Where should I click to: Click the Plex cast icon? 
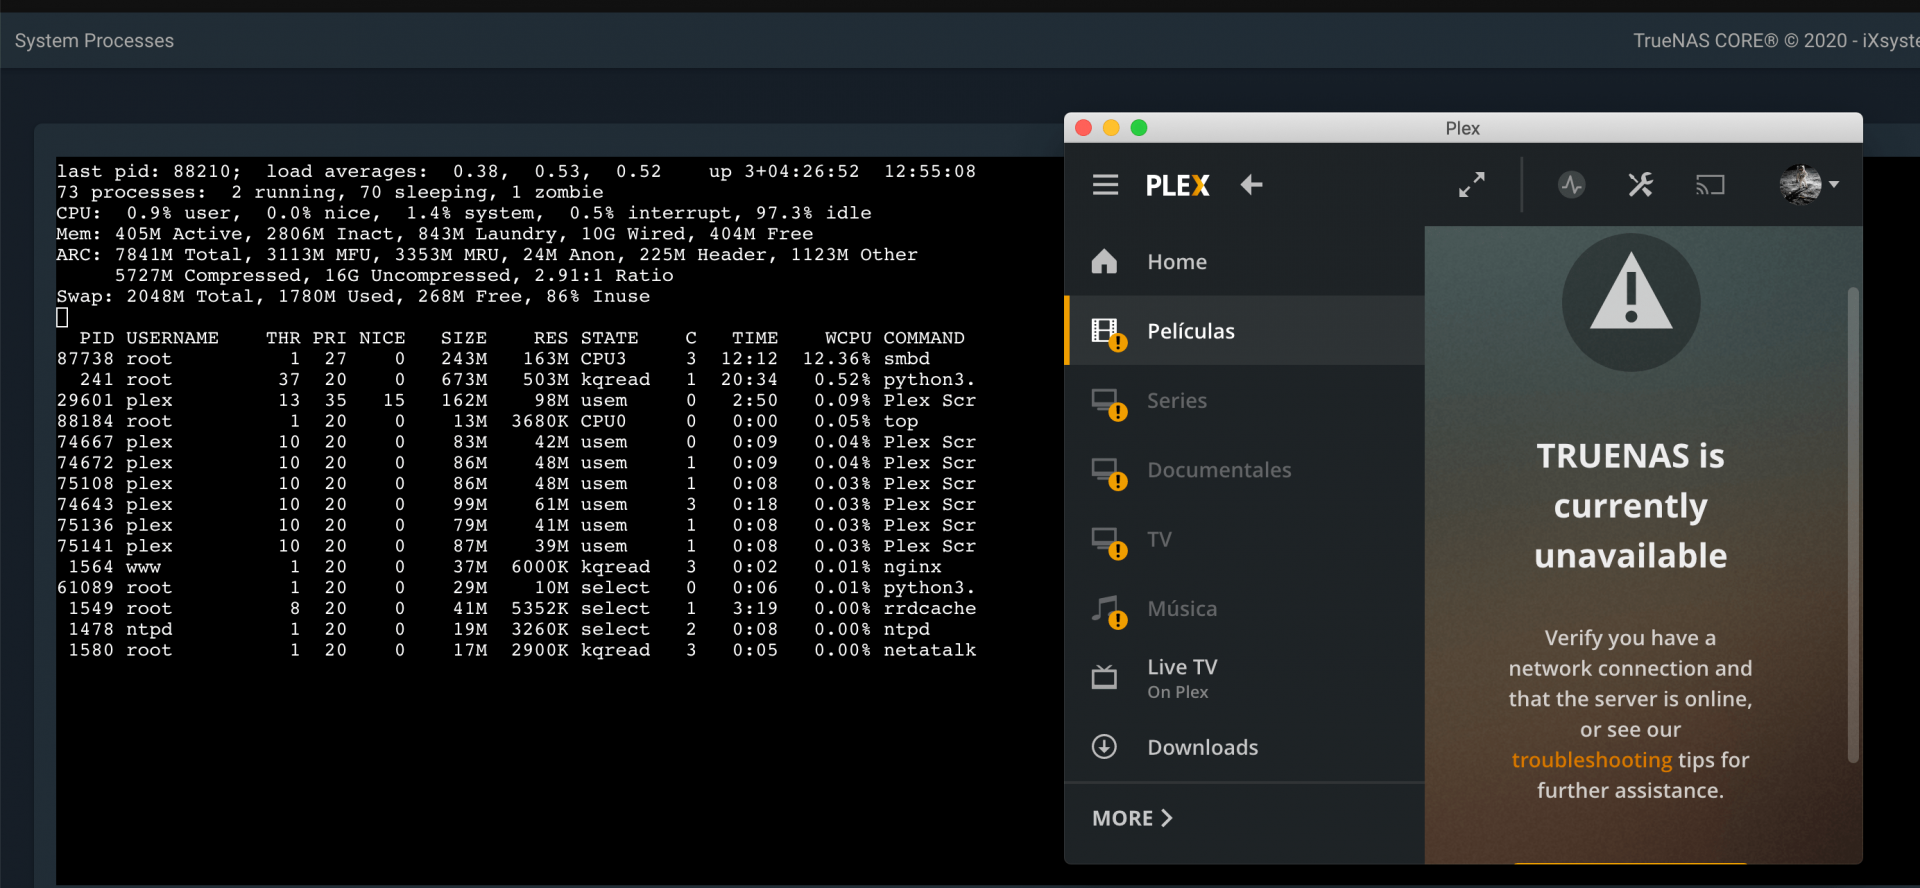pos(1710,185)
